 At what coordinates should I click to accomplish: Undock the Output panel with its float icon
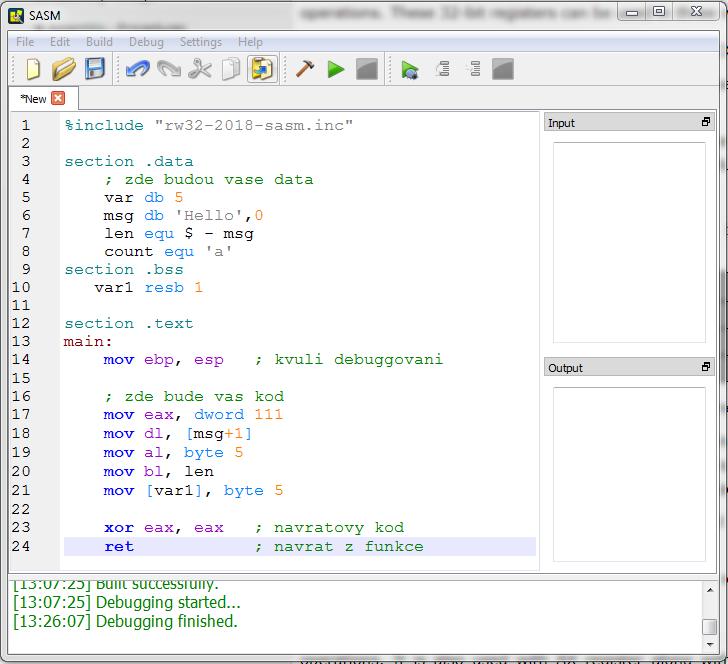[x=706, y=367]
